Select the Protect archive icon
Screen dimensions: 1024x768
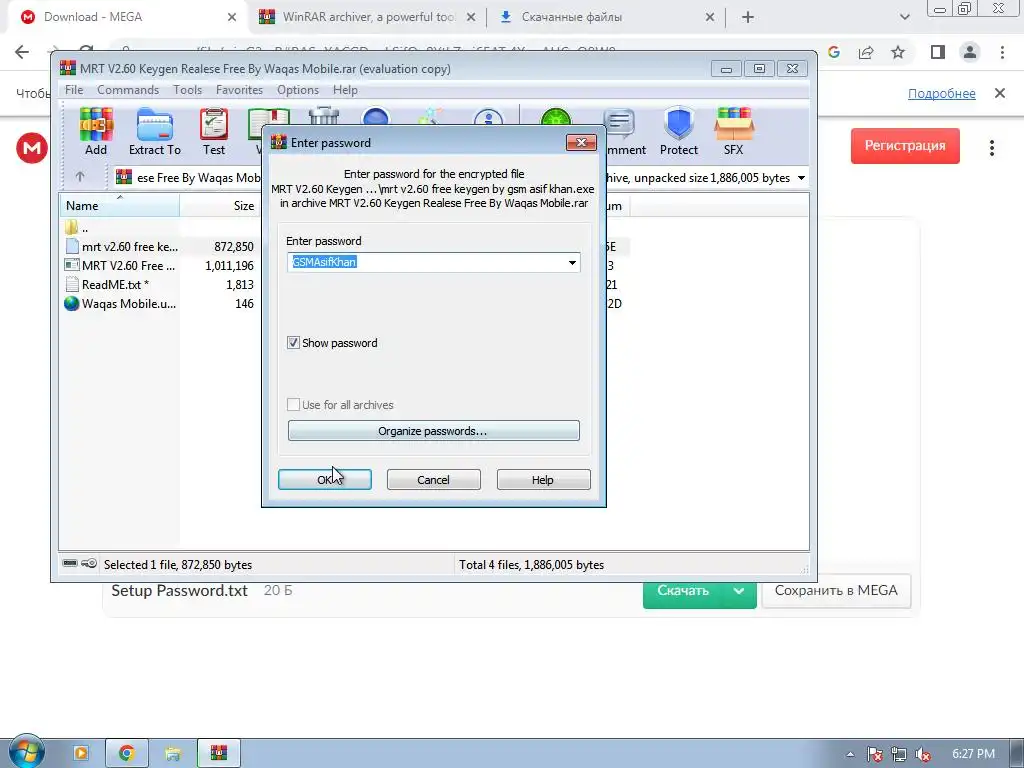(x=679, y=131)
